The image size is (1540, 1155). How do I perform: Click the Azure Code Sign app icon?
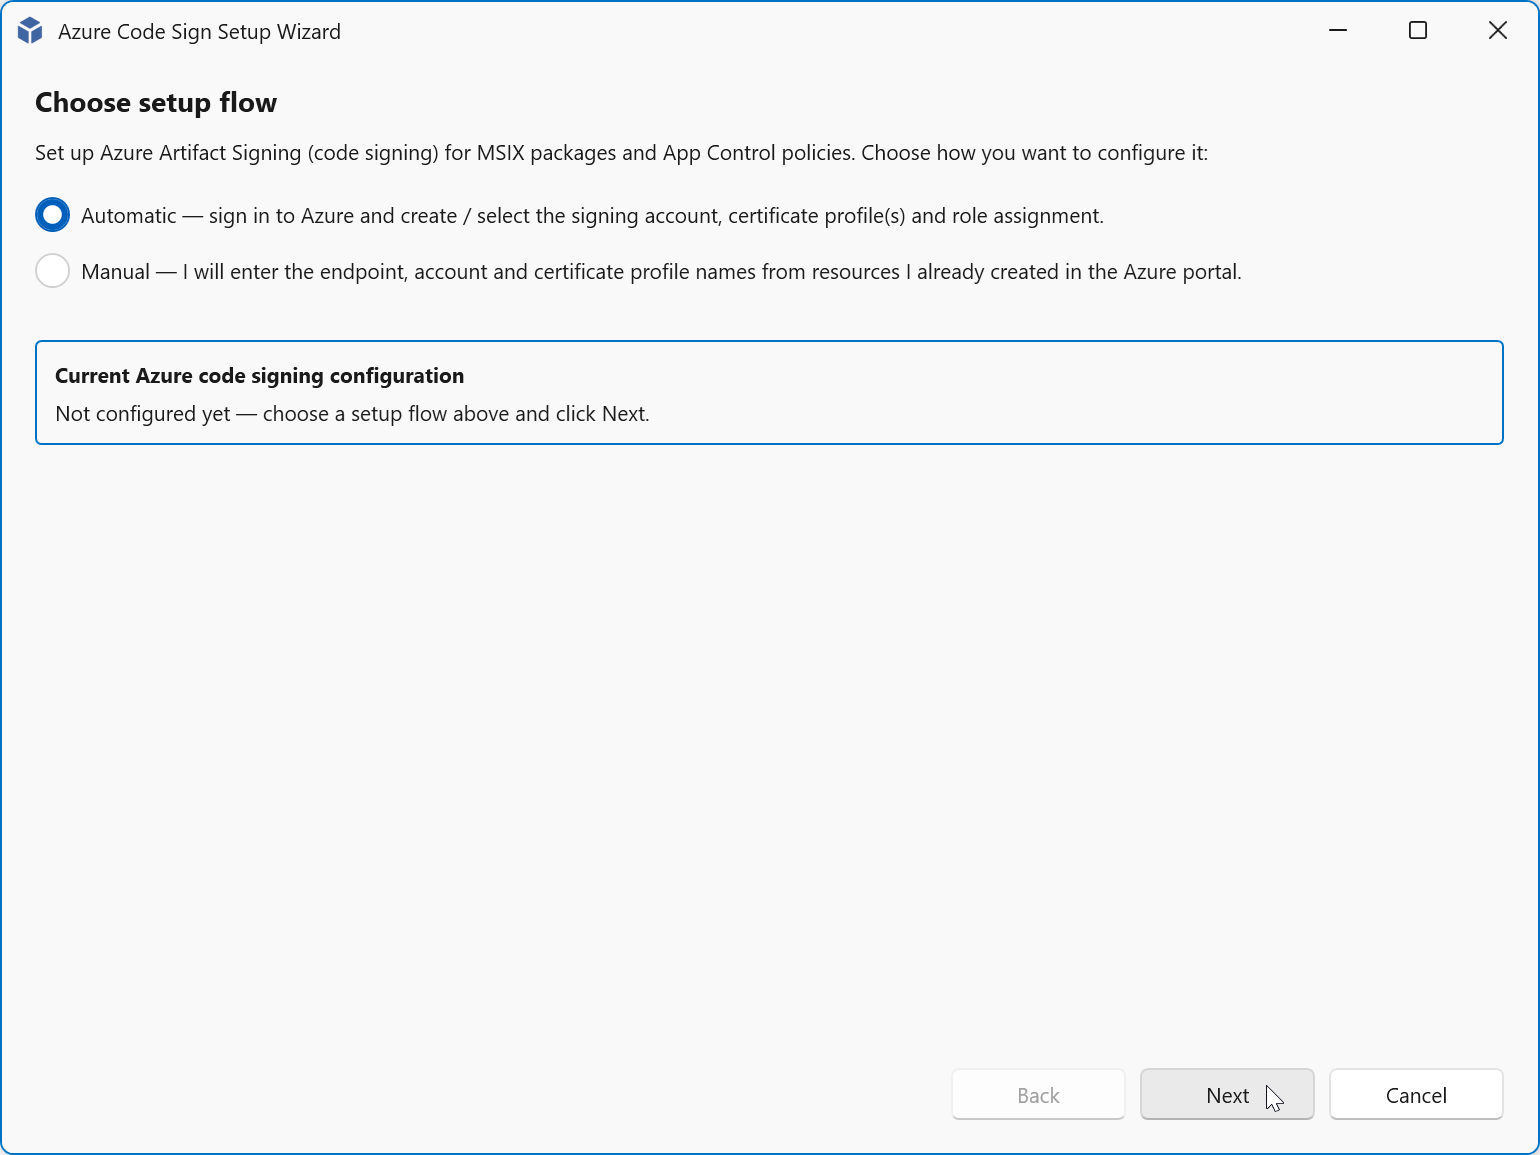pyautogui.click(x=30, y=31)
